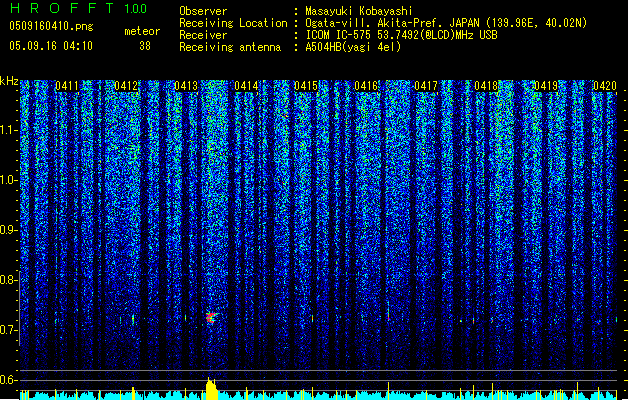The image size is (629, 400).
Task: Click the 0.8 kHz axis tick label
Action: 9,280
